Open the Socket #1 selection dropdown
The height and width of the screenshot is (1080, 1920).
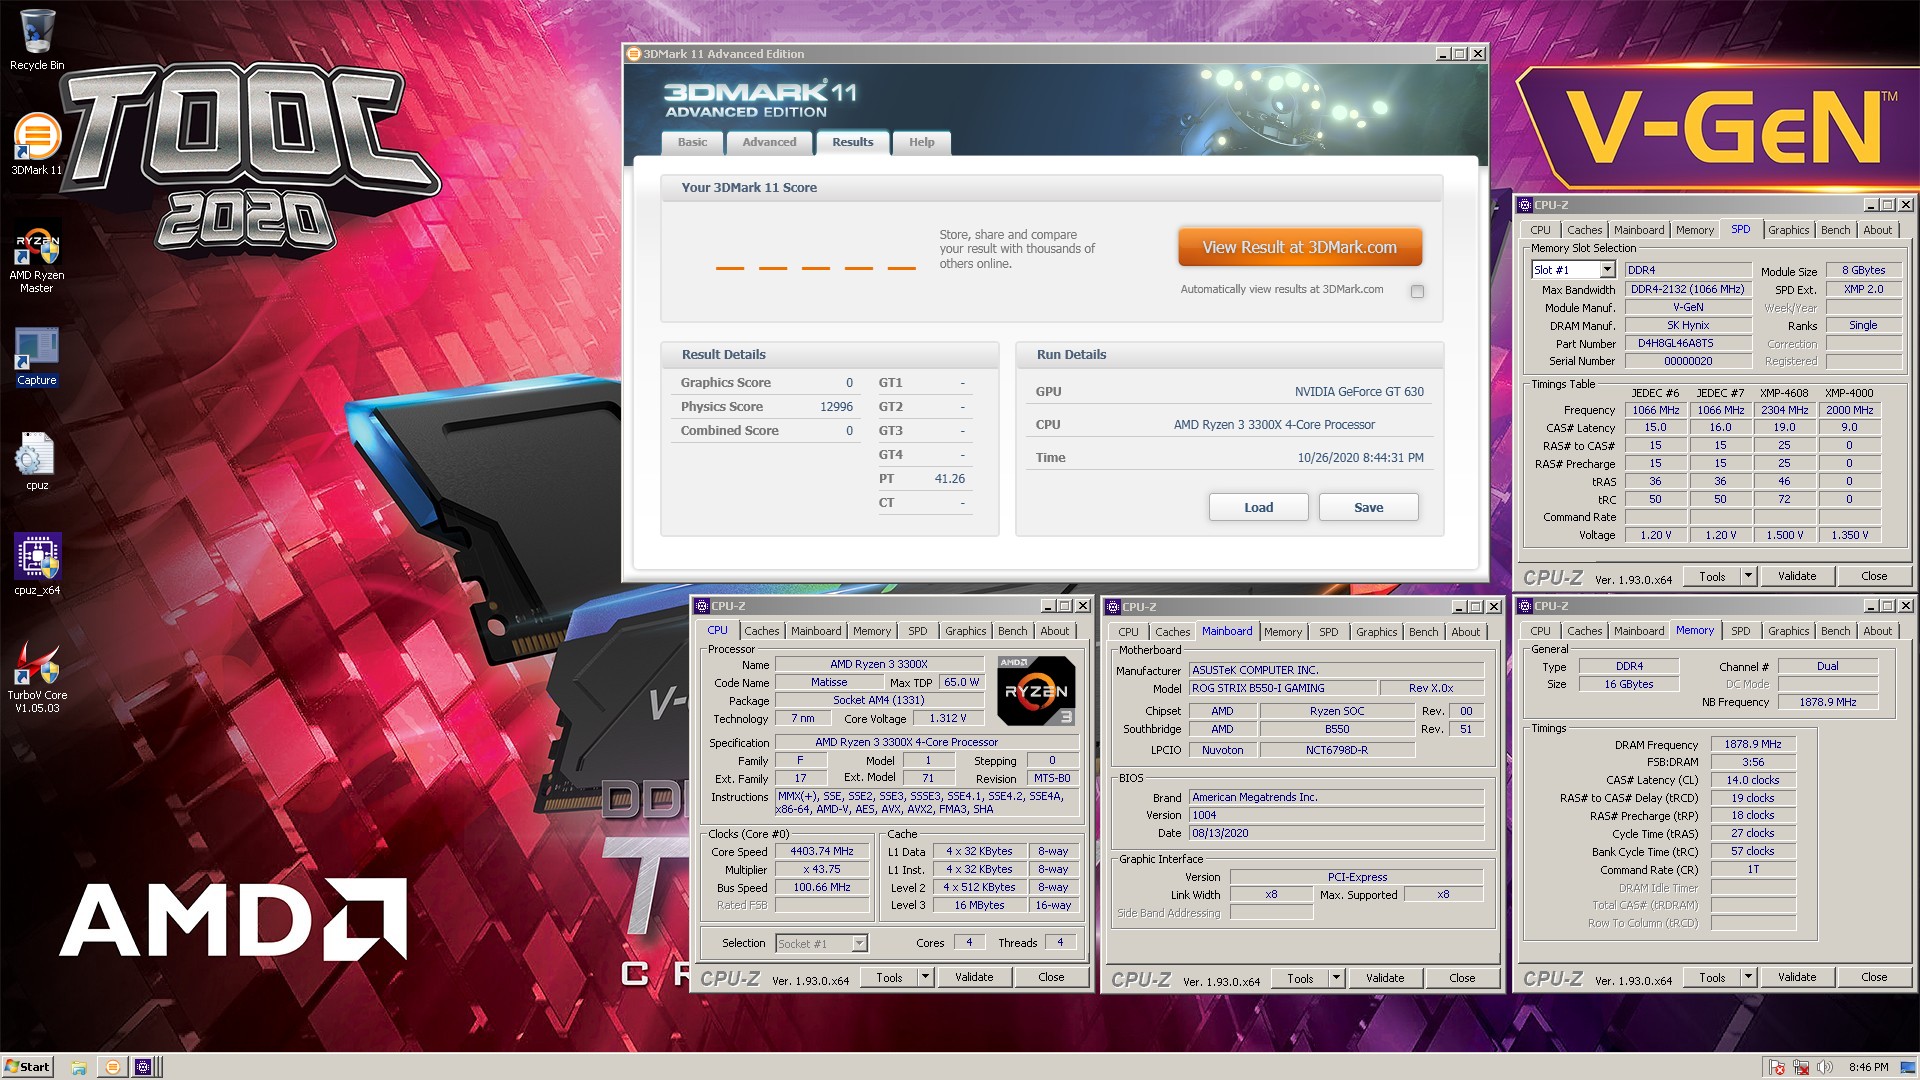click(x=858, y=943)
